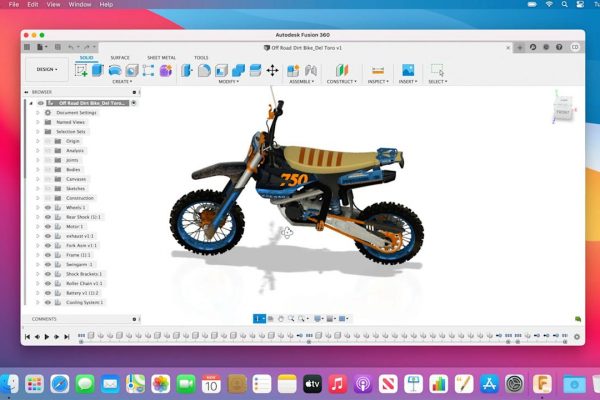Open the Window menu
The width and height of the screenshot is (600, 400).
coord(80,5)
